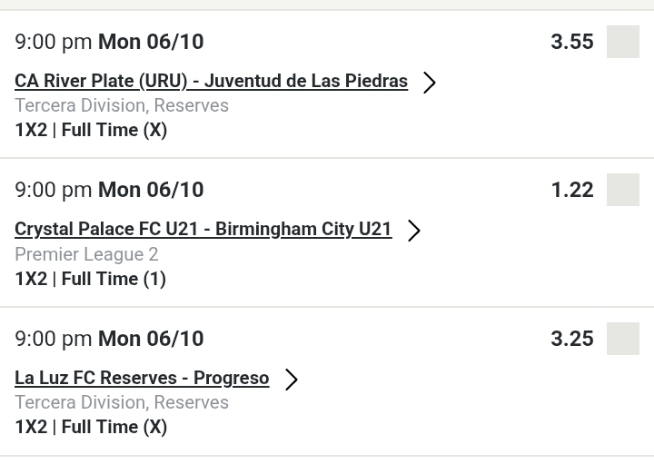Click the 3.25 odds value

(573, 340)
